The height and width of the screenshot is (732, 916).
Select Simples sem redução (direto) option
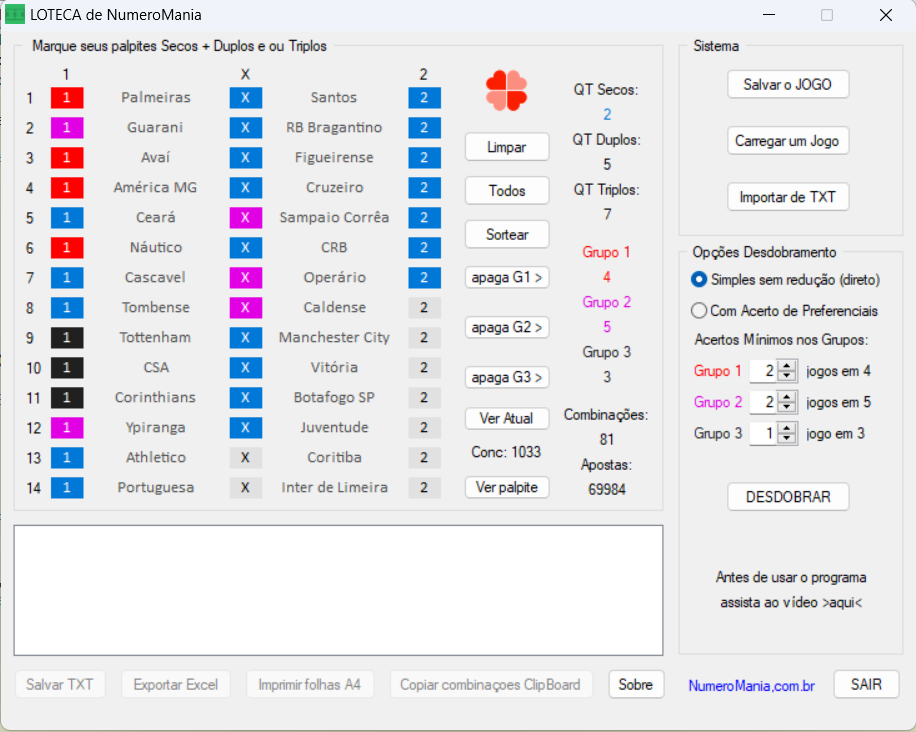[x=786, y=280]
